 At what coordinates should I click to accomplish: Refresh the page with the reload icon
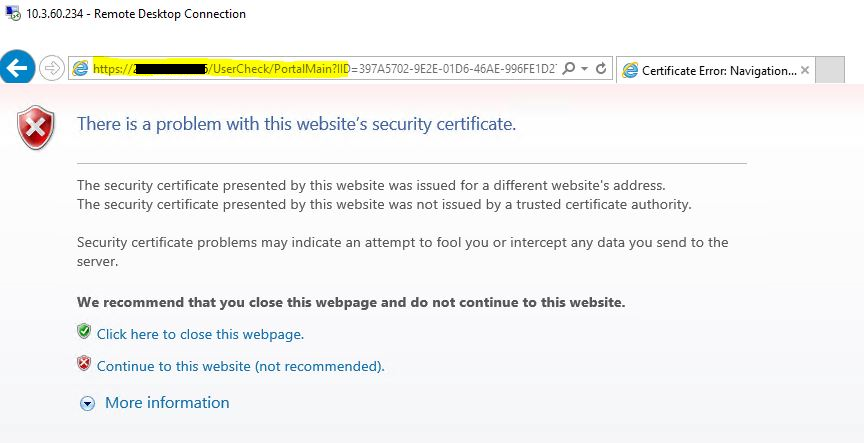tap(600, 69)
